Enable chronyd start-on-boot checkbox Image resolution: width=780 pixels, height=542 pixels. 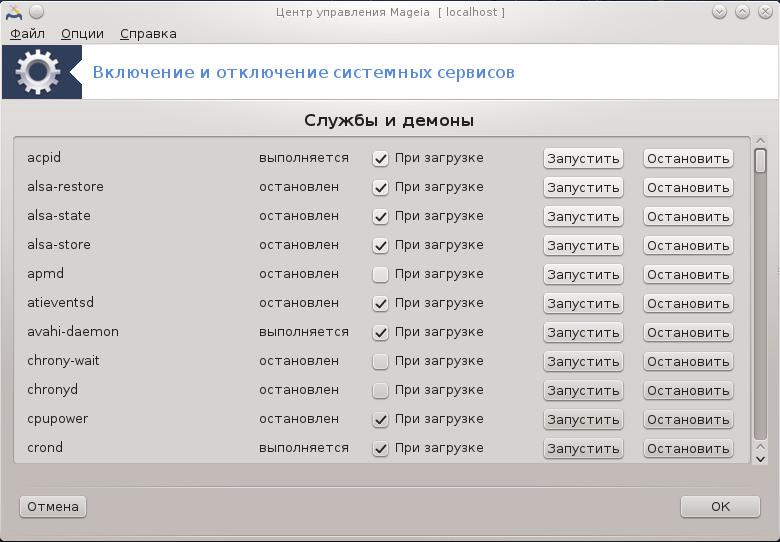(381, 390)
